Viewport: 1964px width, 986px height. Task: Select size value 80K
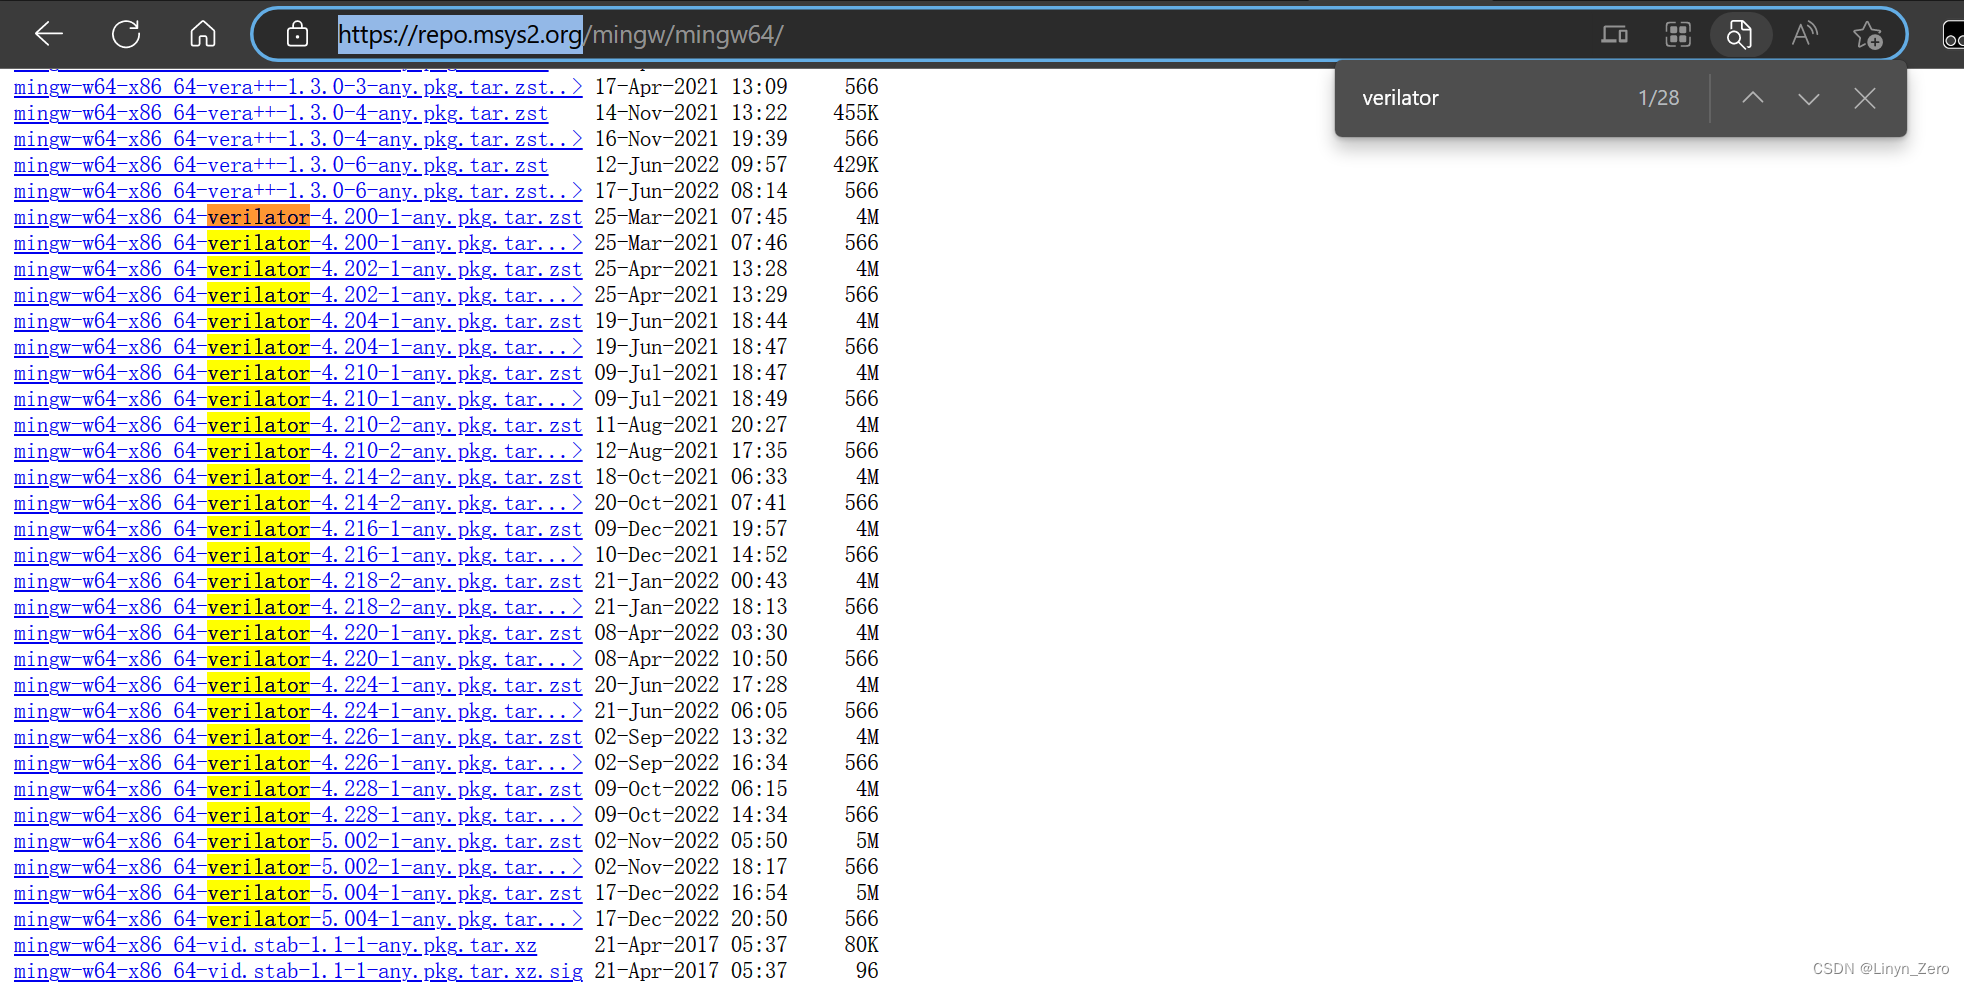coord(862,945)
